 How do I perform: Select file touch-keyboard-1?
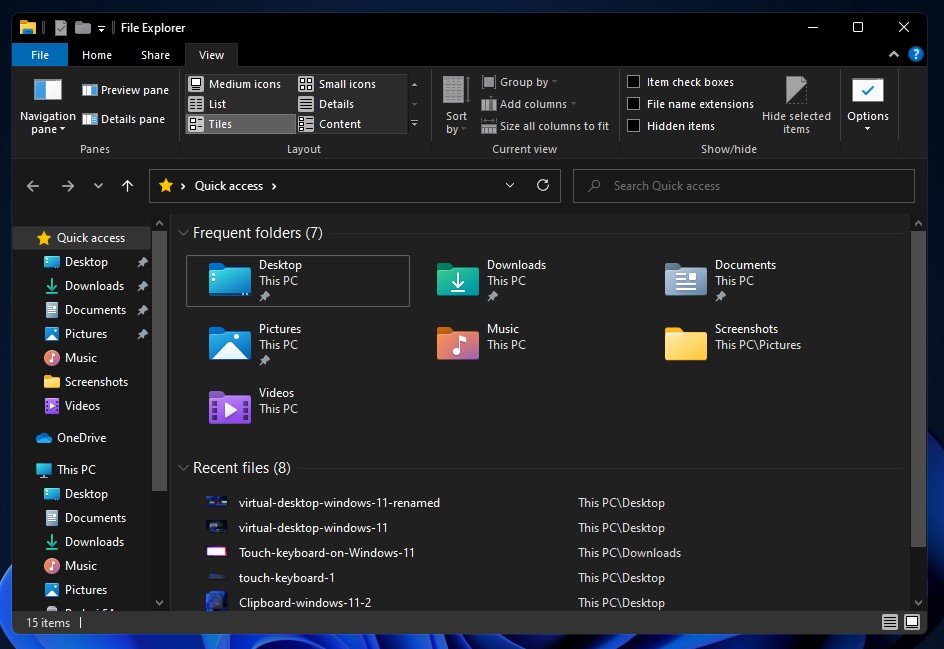(287, 578)
